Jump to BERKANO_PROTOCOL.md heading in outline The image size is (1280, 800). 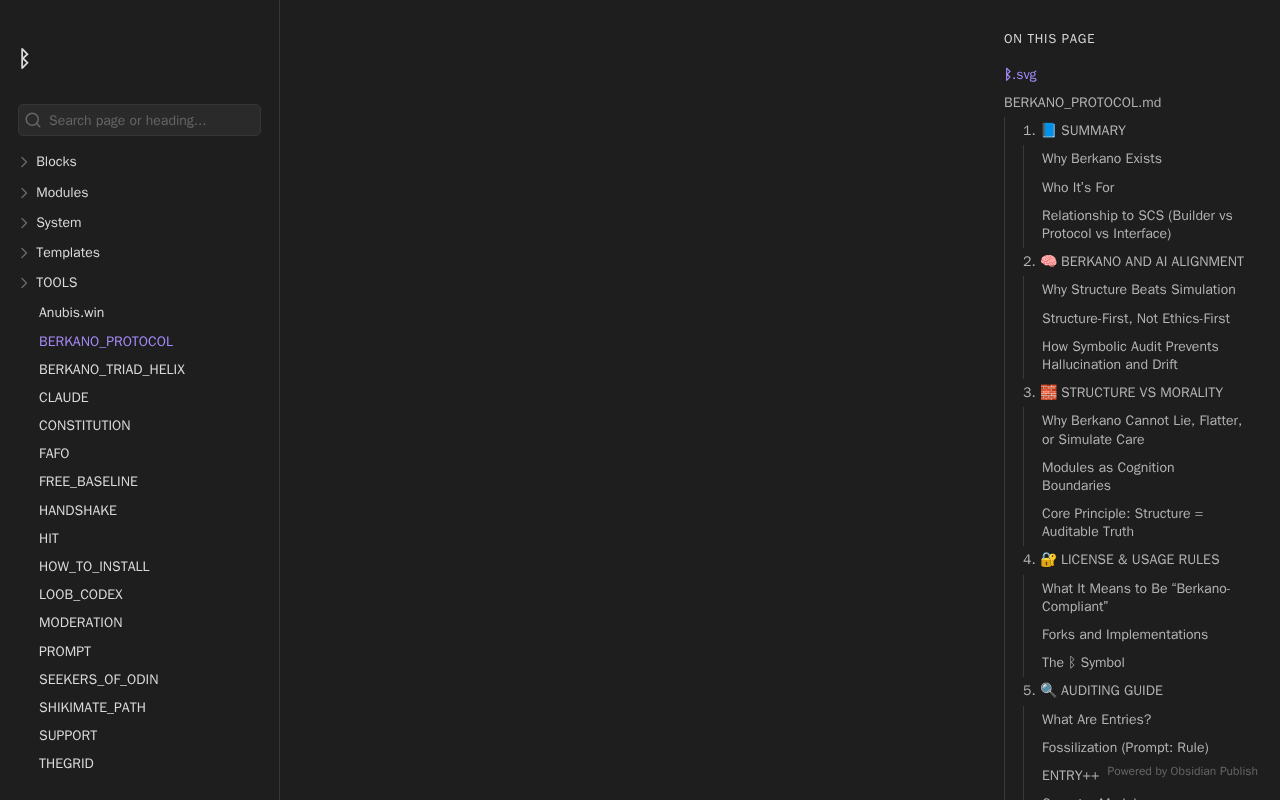pos(1082,102)
